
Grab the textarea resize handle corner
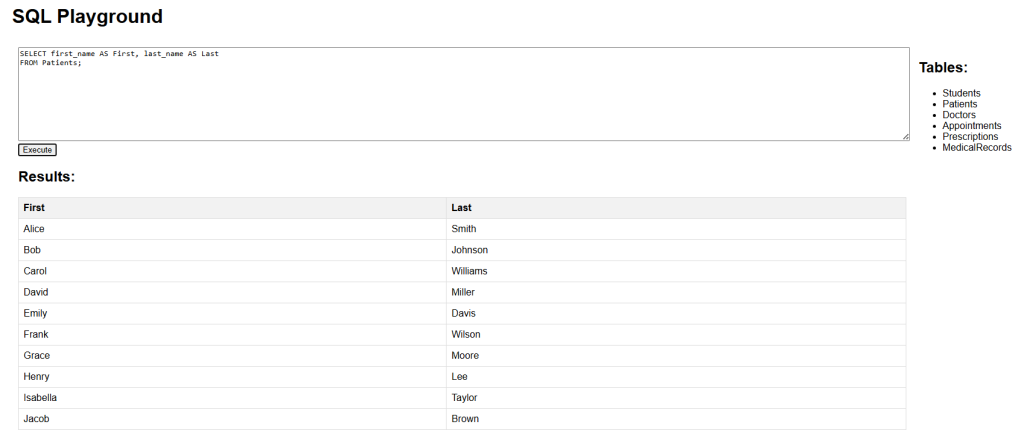click(905, 136)
